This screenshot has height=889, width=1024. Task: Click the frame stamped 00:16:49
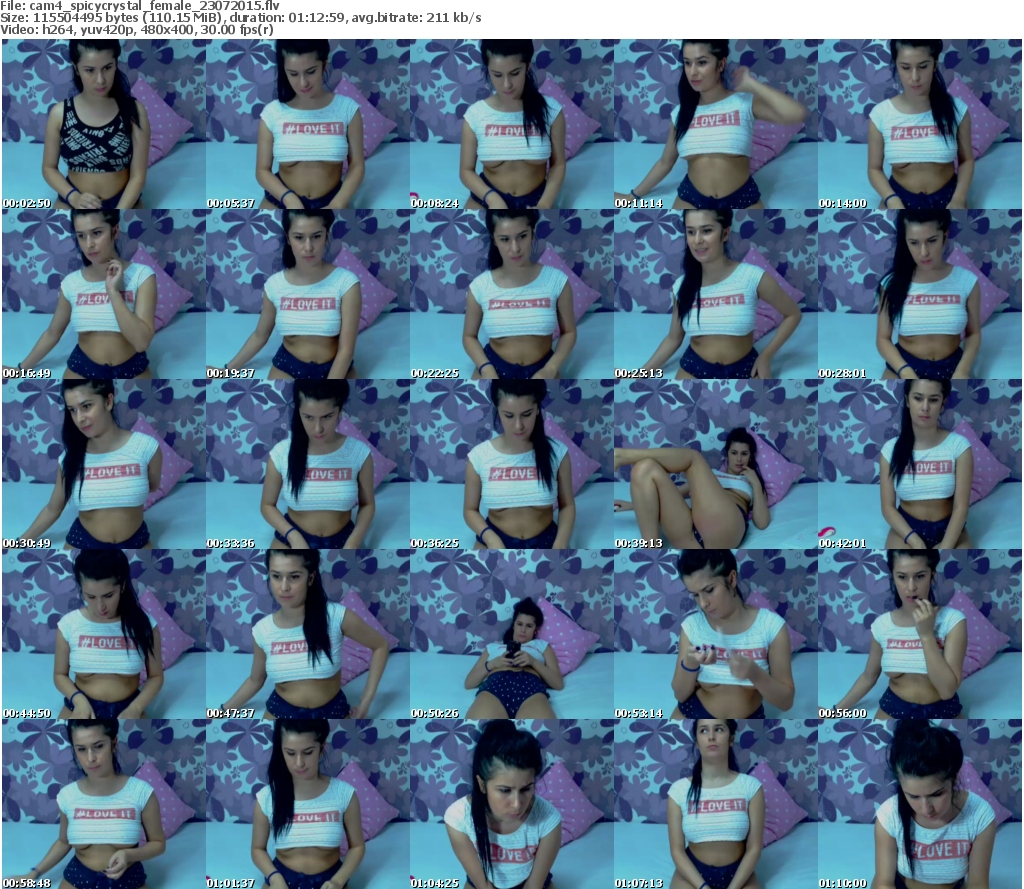[103, 294]
